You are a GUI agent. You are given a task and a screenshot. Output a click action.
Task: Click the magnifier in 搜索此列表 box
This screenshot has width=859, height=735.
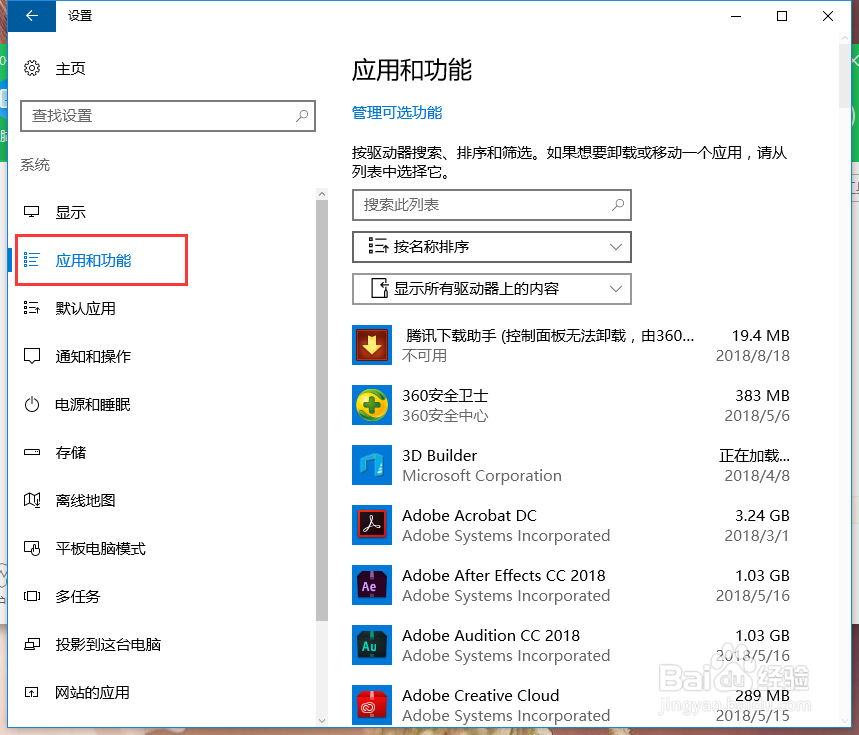pyautogui.click(x=618, y=205)
